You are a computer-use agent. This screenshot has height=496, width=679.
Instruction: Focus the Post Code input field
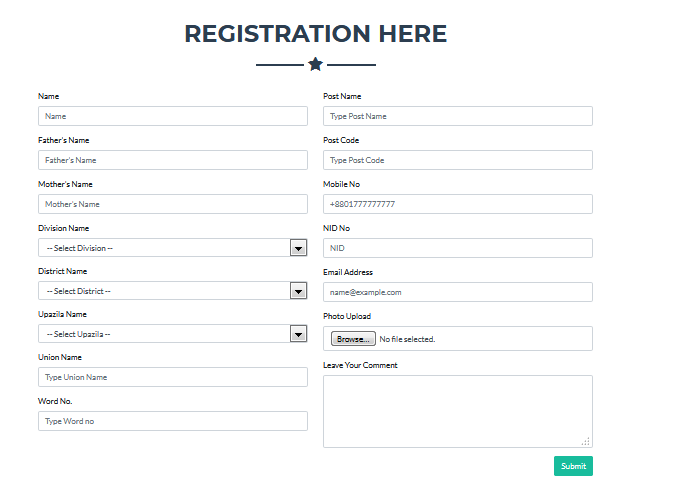[457, 160]
